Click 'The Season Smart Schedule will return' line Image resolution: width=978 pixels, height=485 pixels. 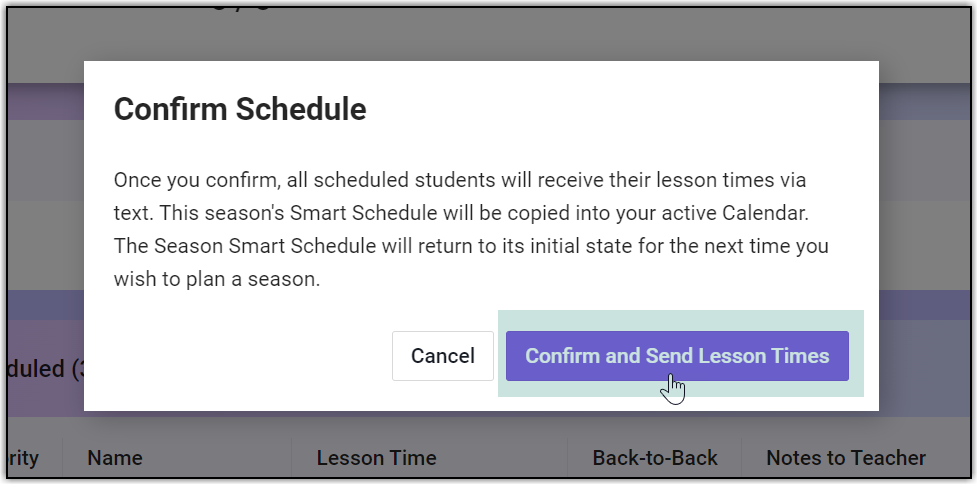point(280,246)
